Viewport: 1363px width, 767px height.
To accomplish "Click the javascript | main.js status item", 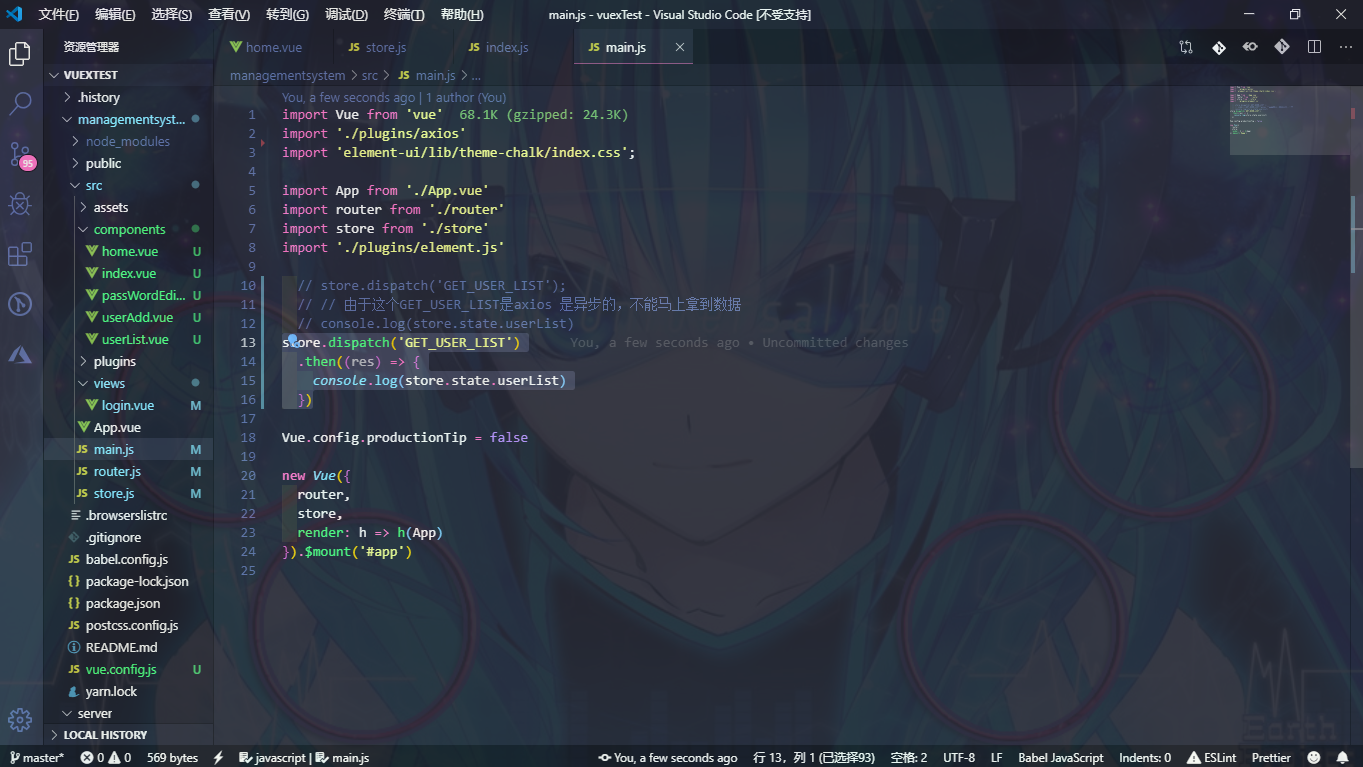I will point(304,758).
